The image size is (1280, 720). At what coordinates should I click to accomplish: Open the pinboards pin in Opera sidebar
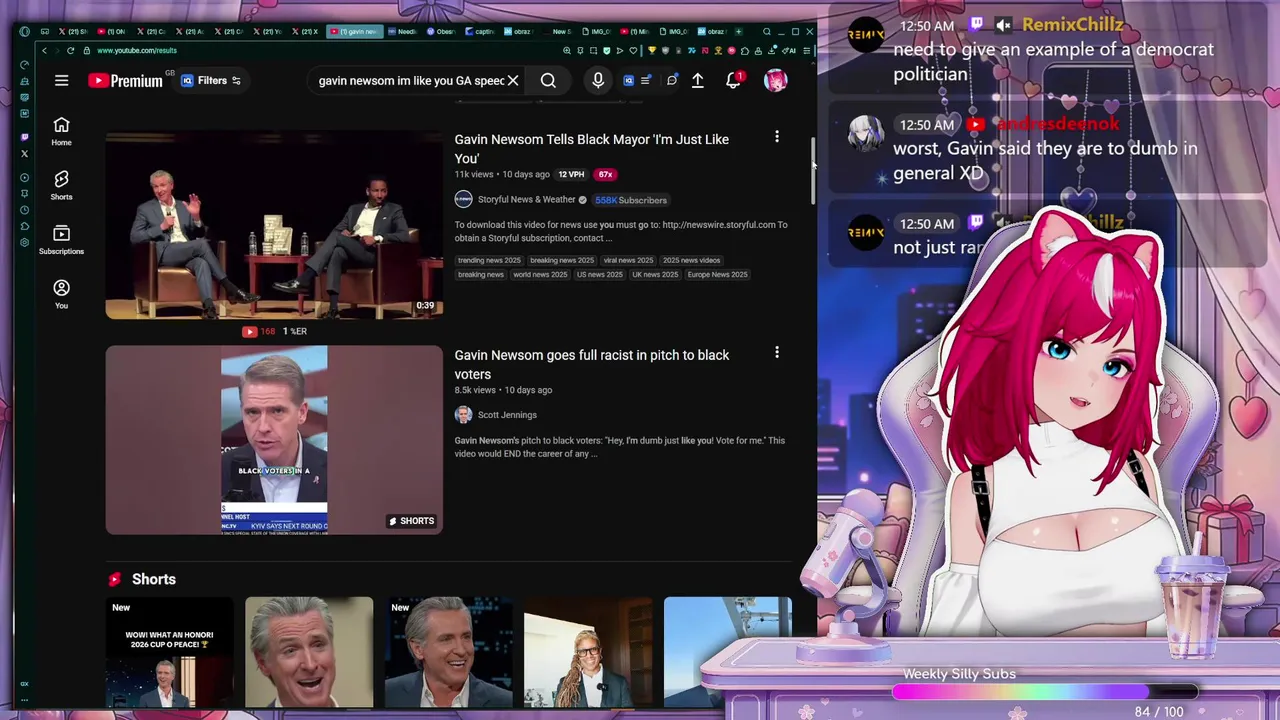click(24, 194)
